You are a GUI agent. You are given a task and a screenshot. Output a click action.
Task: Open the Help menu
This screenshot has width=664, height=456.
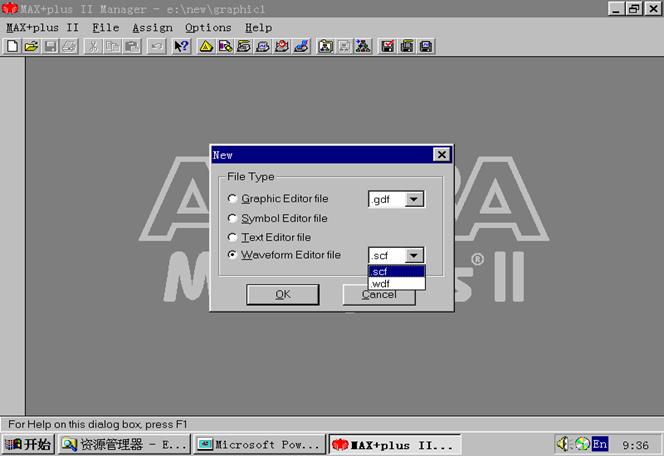[x=258, y=28]
